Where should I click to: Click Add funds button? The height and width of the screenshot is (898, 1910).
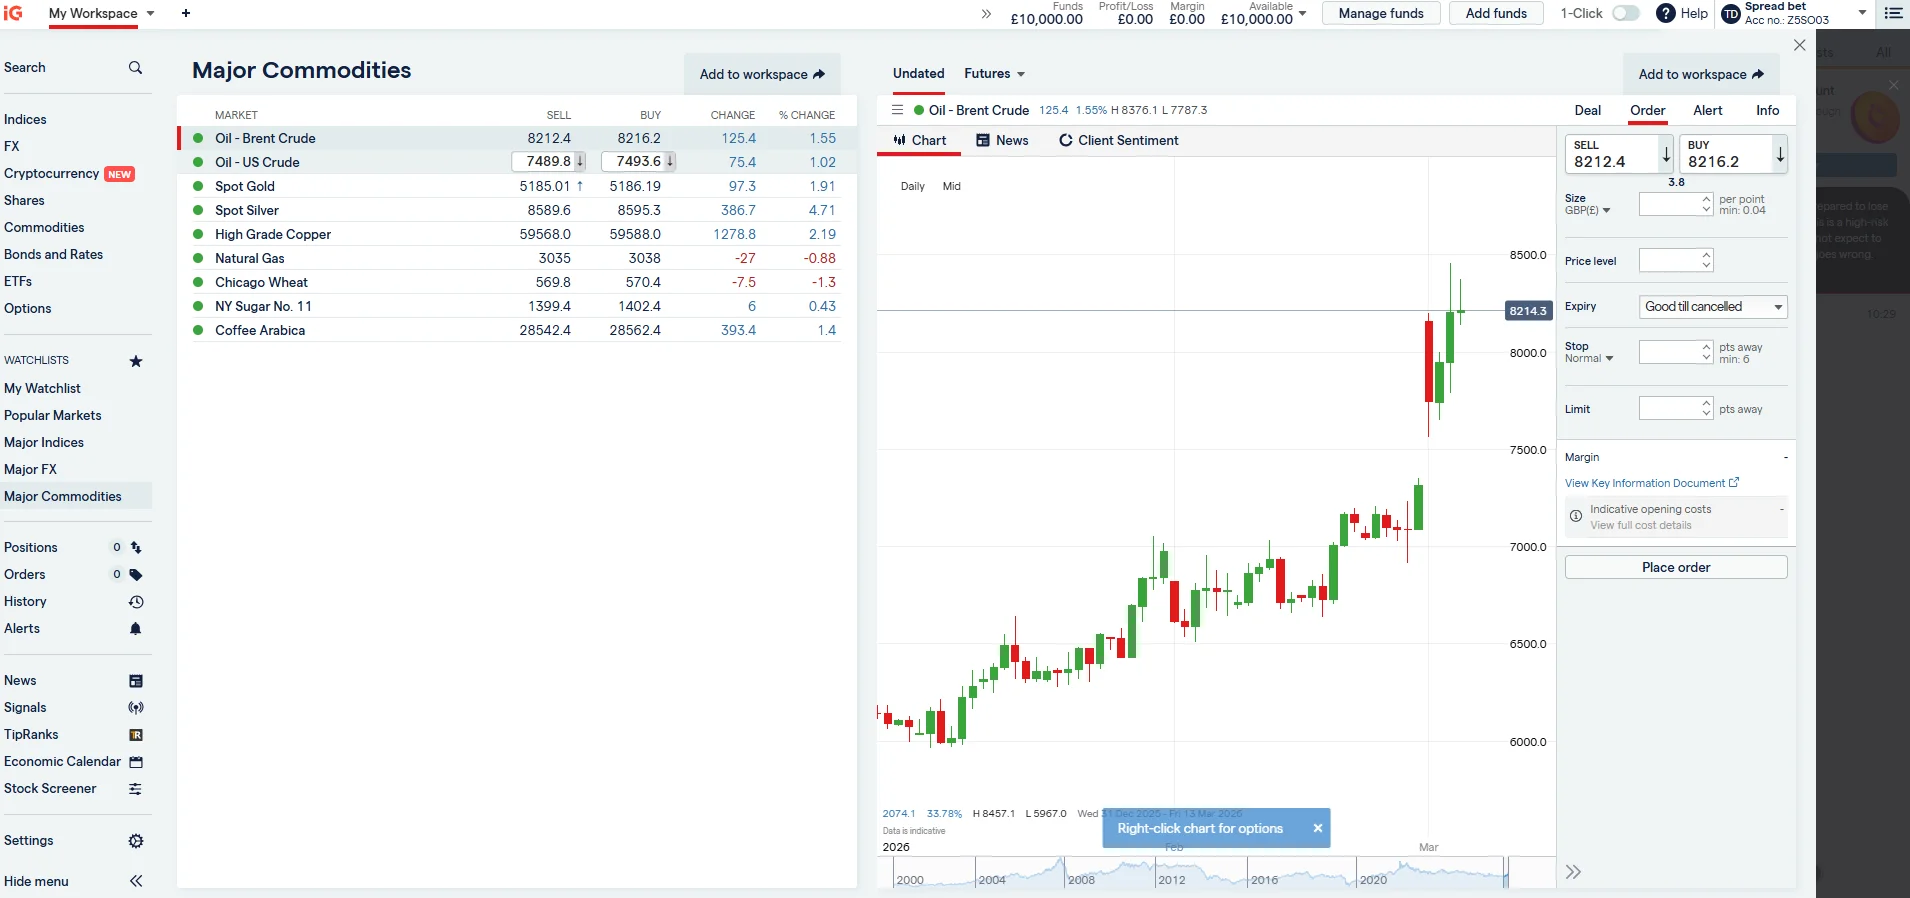[1496, 13]
